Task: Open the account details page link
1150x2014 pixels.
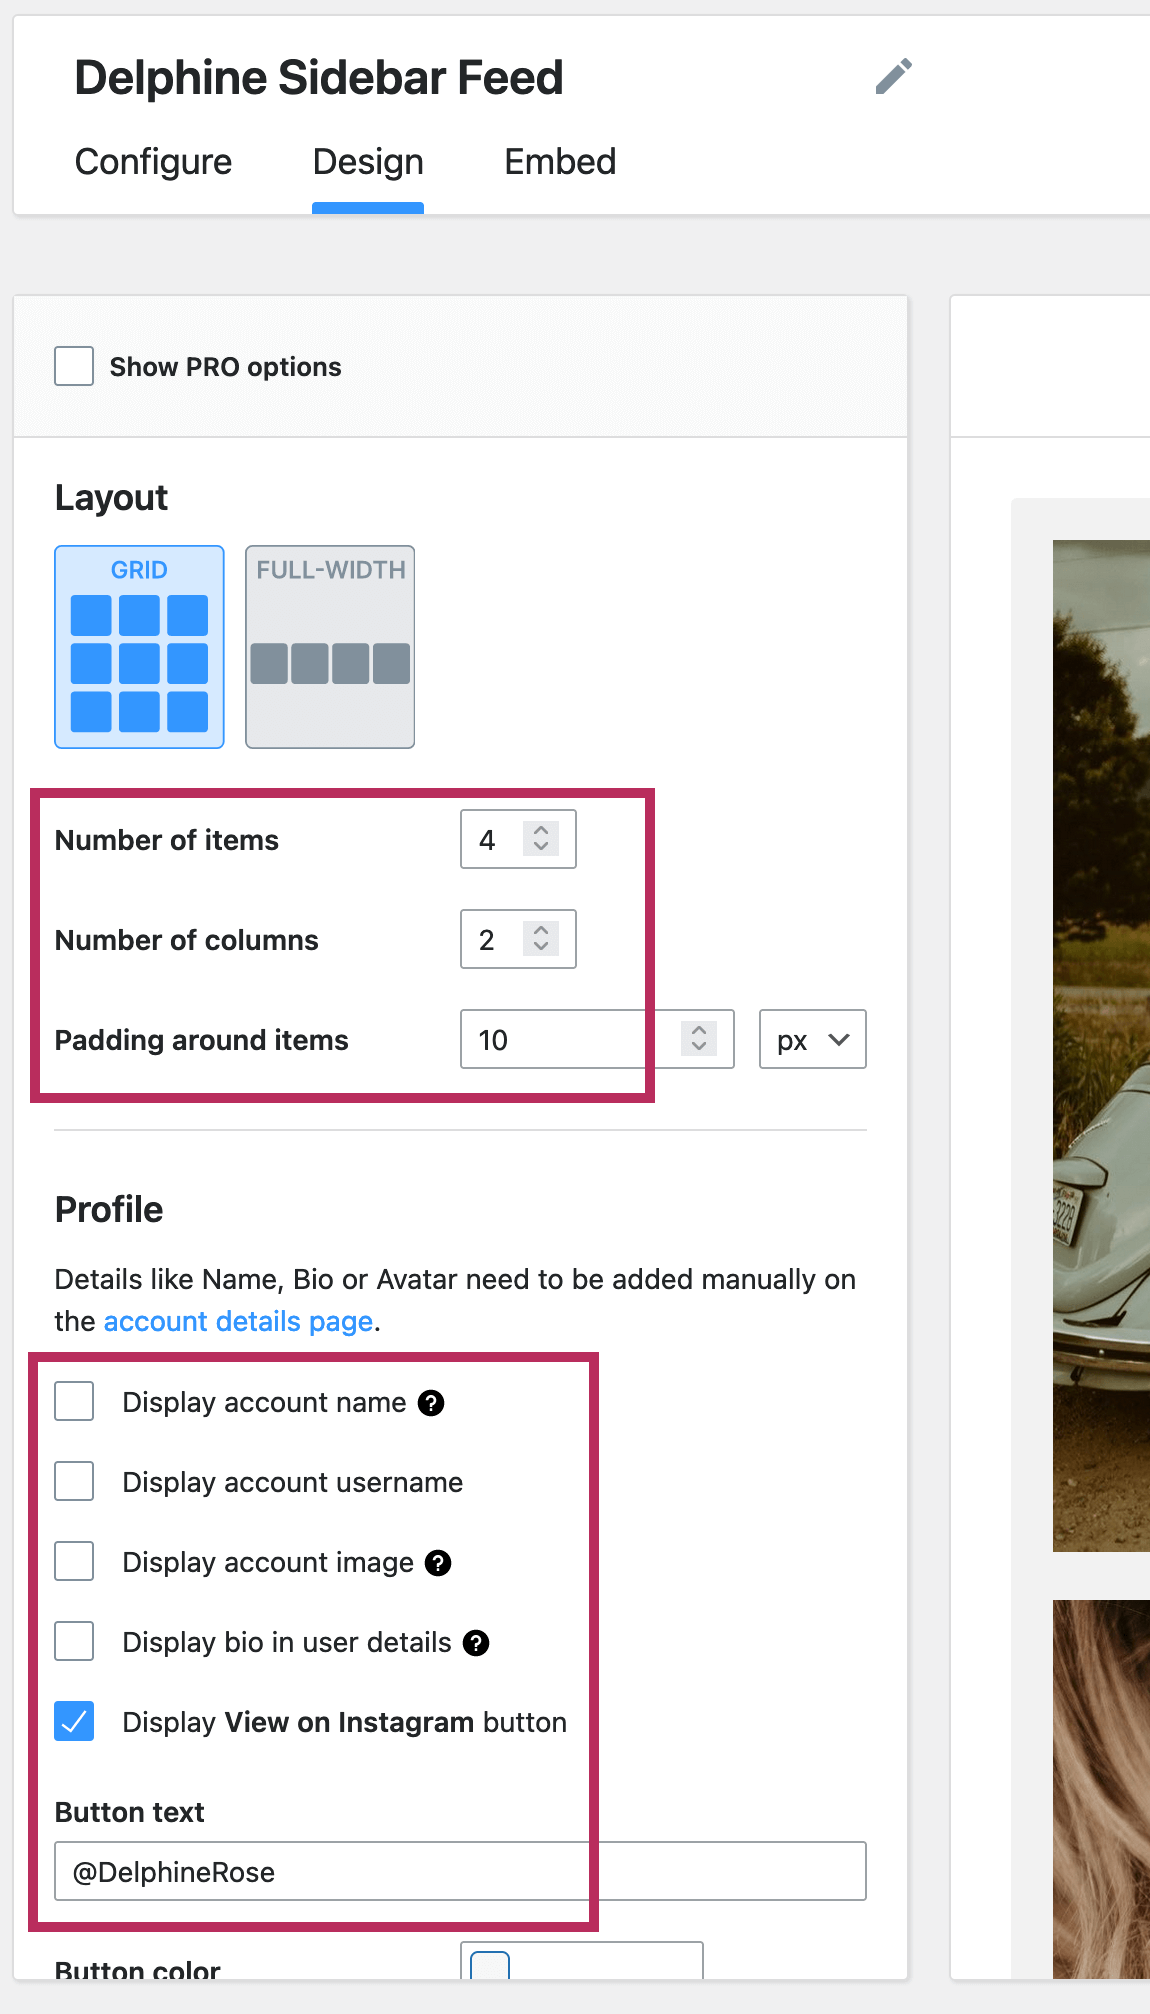Action: tap(238, 1322)
